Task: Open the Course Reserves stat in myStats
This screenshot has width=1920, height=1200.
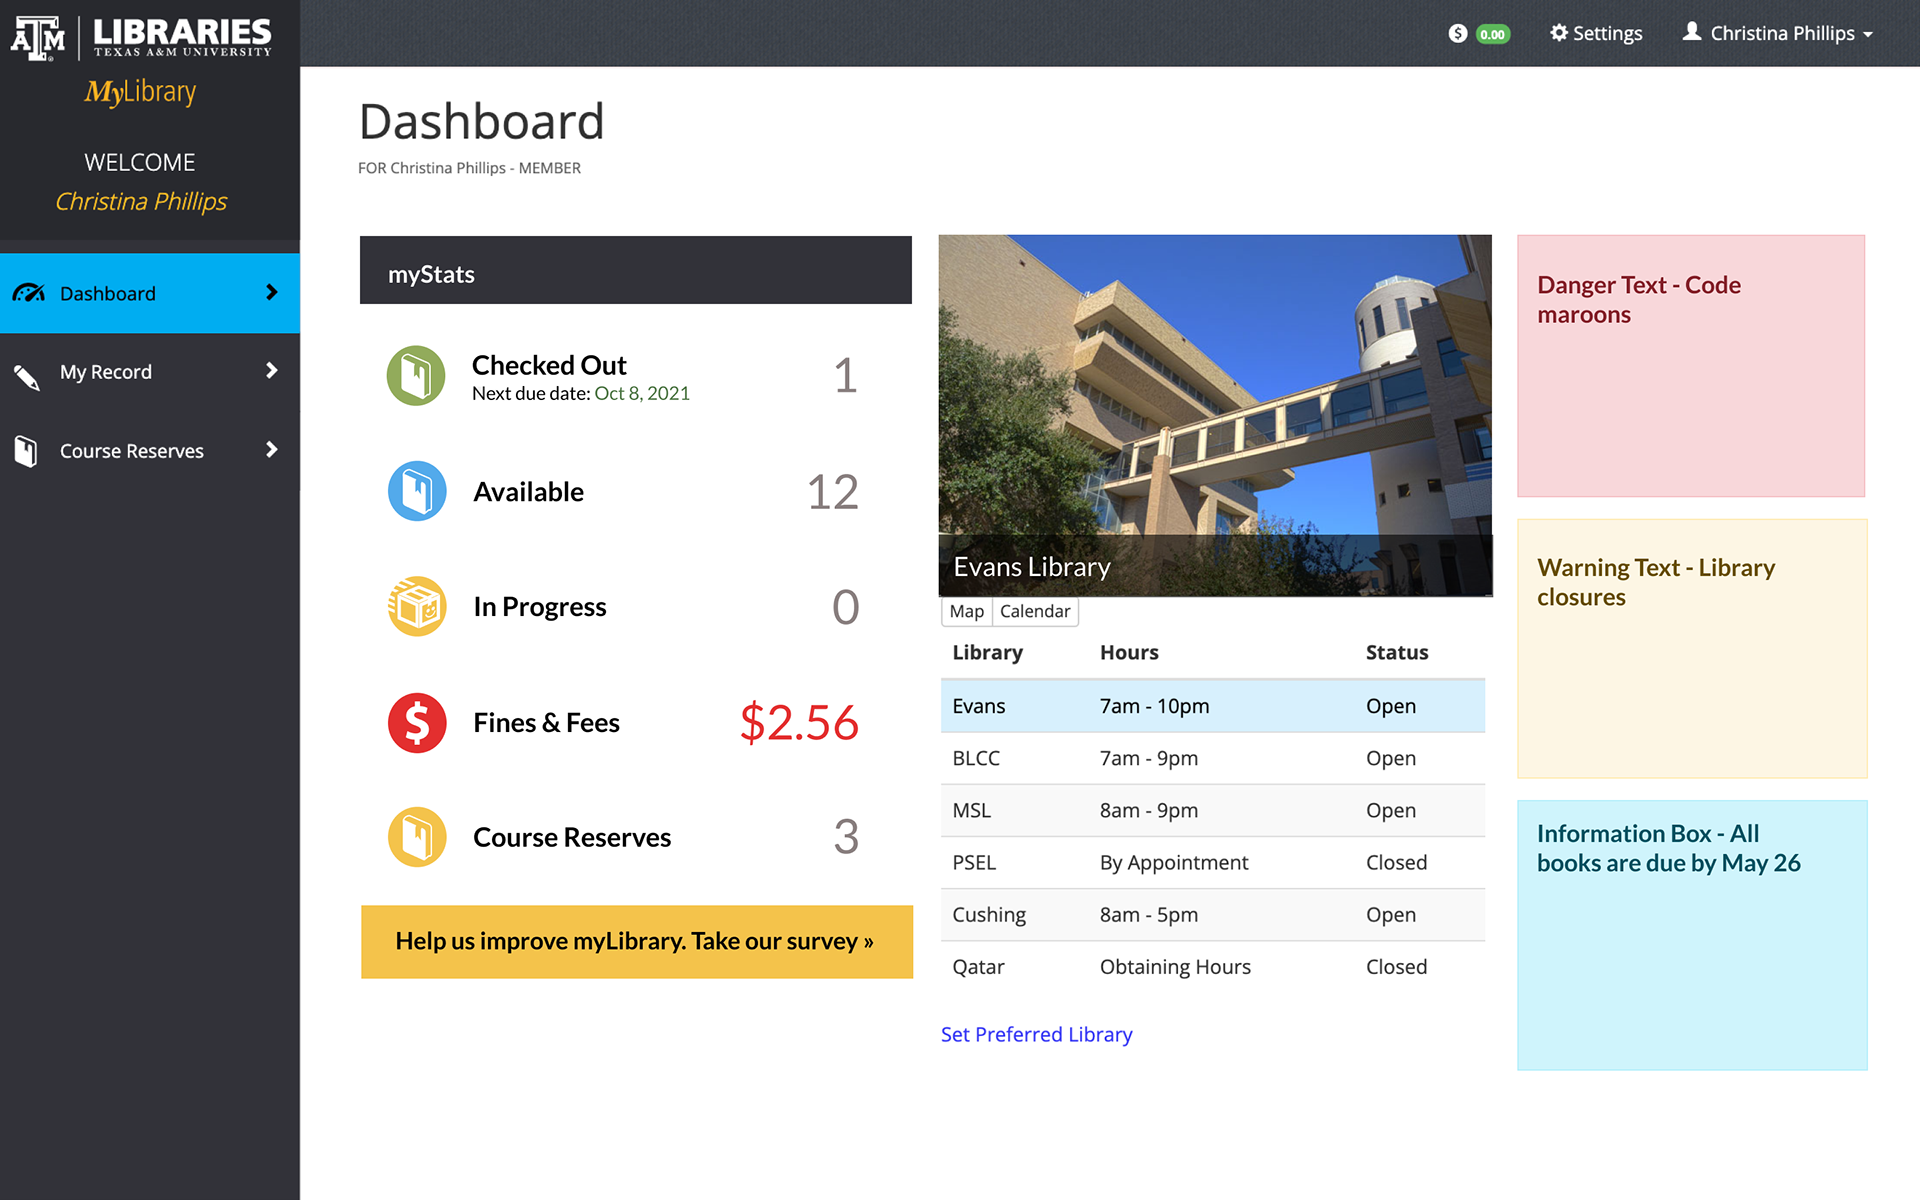Action: click(571, 837)
